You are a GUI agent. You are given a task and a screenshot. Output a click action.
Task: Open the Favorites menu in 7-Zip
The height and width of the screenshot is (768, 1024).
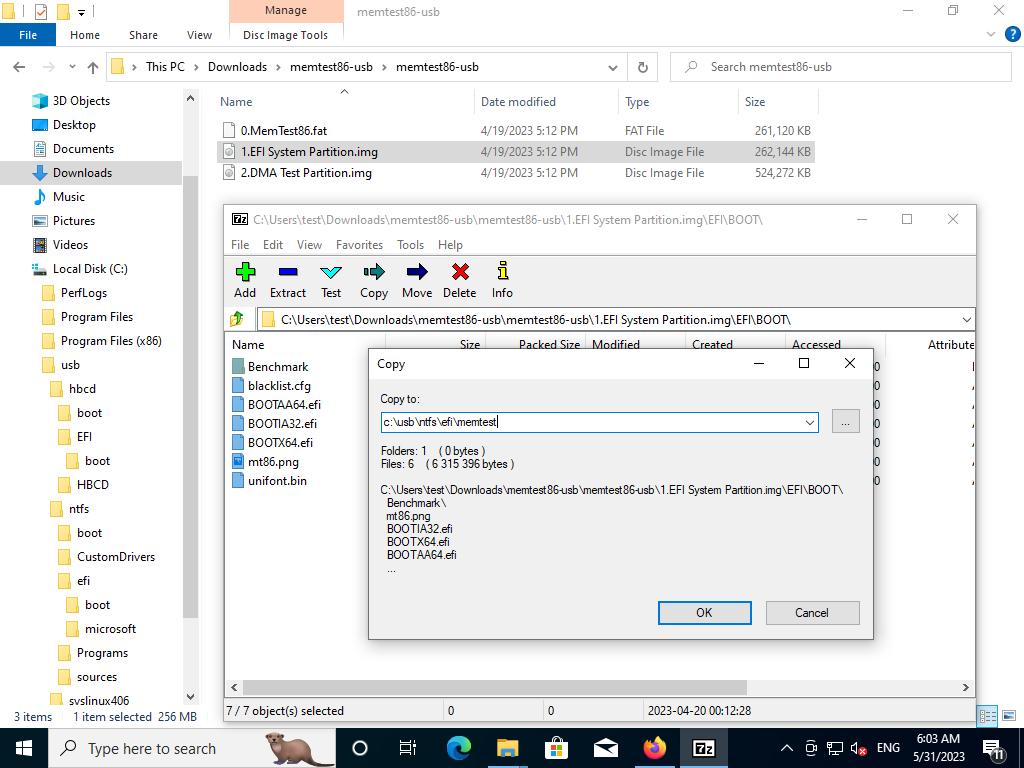click(359, 244)
